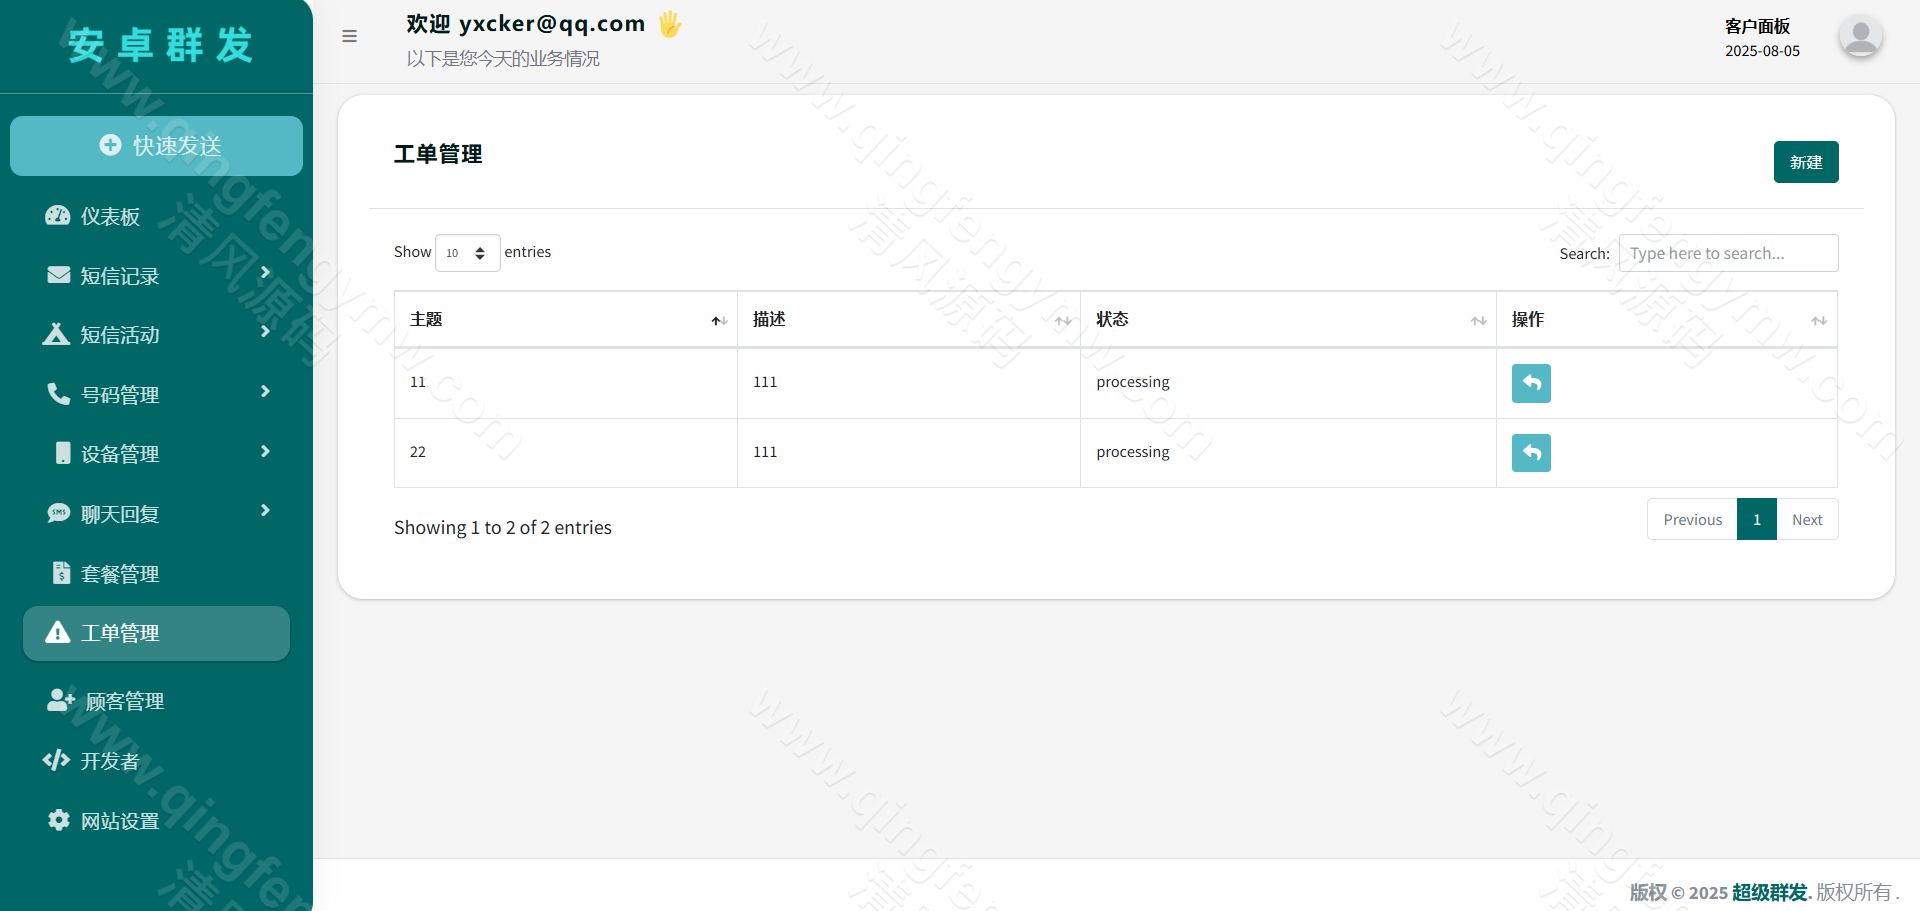The width and height of the screenshot is (1920, 911).
Task: Sort table by 主题 column arrows
Action: (x=719, y=321)
